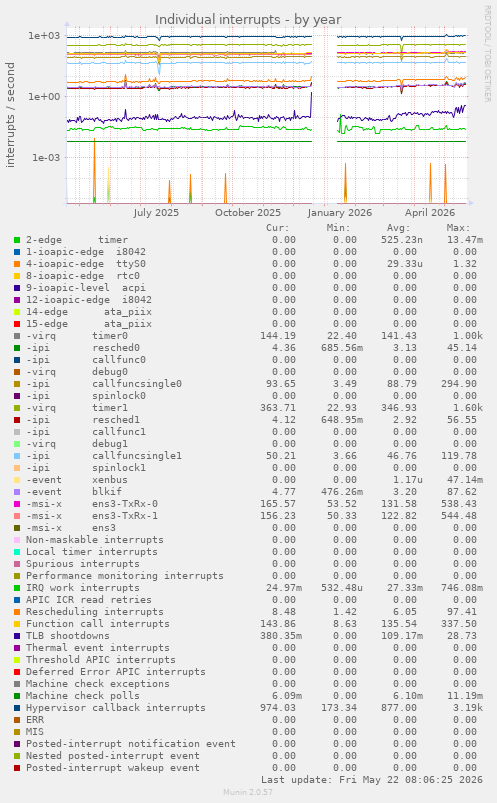Image resolution: width=497 pixels, height=803 pixels.
Task: Click the dark blue TLB shootdowns swatch
Action: 17,636
